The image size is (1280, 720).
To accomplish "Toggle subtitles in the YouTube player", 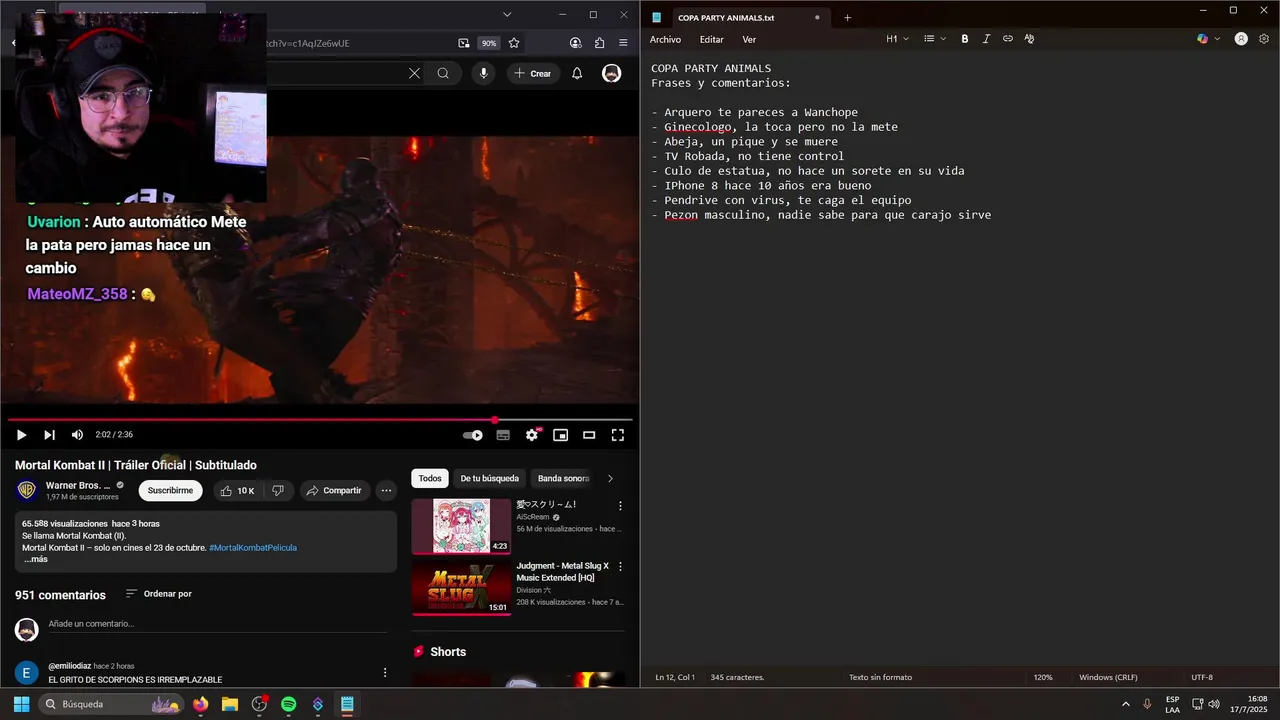I will 503,435.
